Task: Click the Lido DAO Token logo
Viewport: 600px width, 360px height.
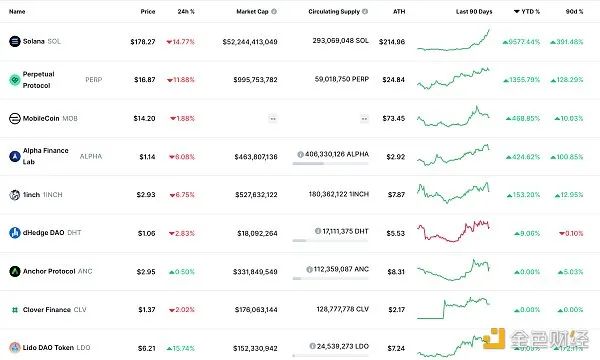Action: [x=15, y=347]
